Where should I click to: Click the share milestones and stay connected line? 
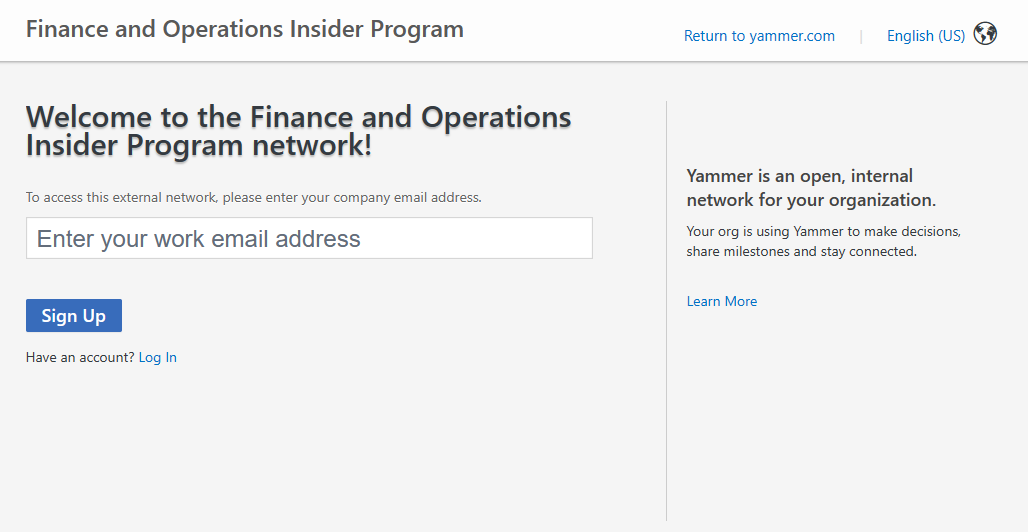801,251
